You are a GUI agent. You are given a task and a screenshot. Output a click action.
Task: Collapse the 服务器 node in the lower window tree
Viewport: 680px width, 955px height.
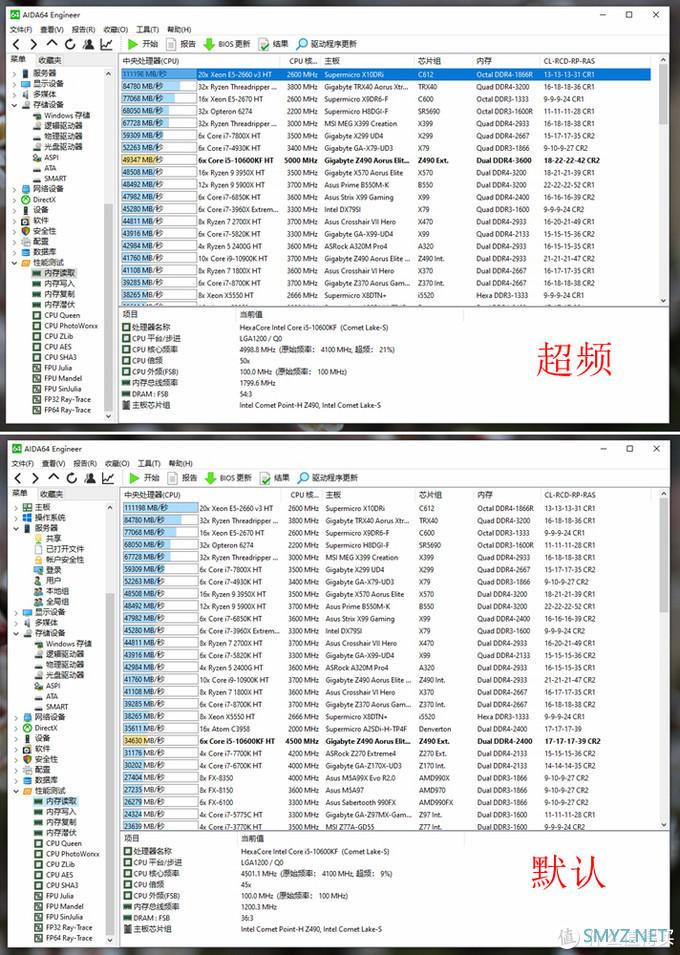pos(16,528)
